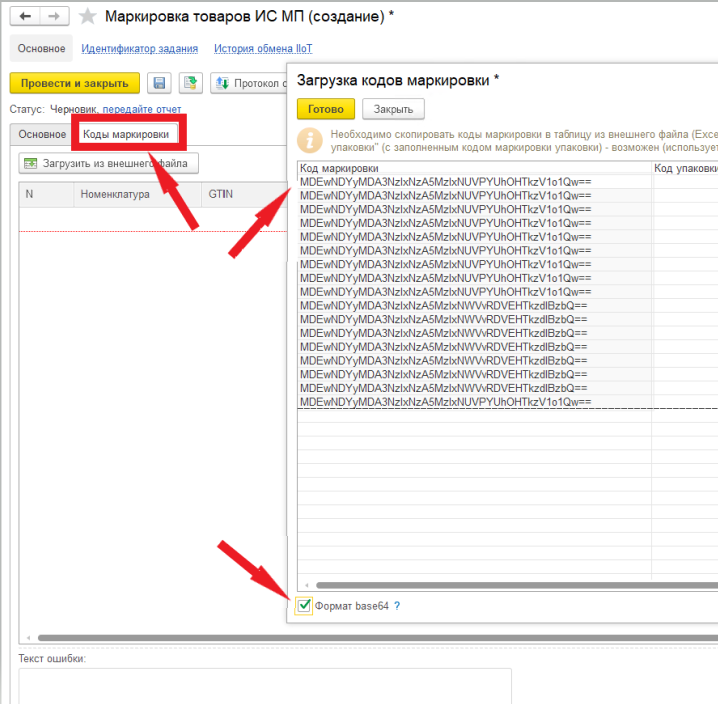This screenshot has width=718, height=704.
Task: Toggle the Формат base64 checkbox
Action: tap(304, 605)
